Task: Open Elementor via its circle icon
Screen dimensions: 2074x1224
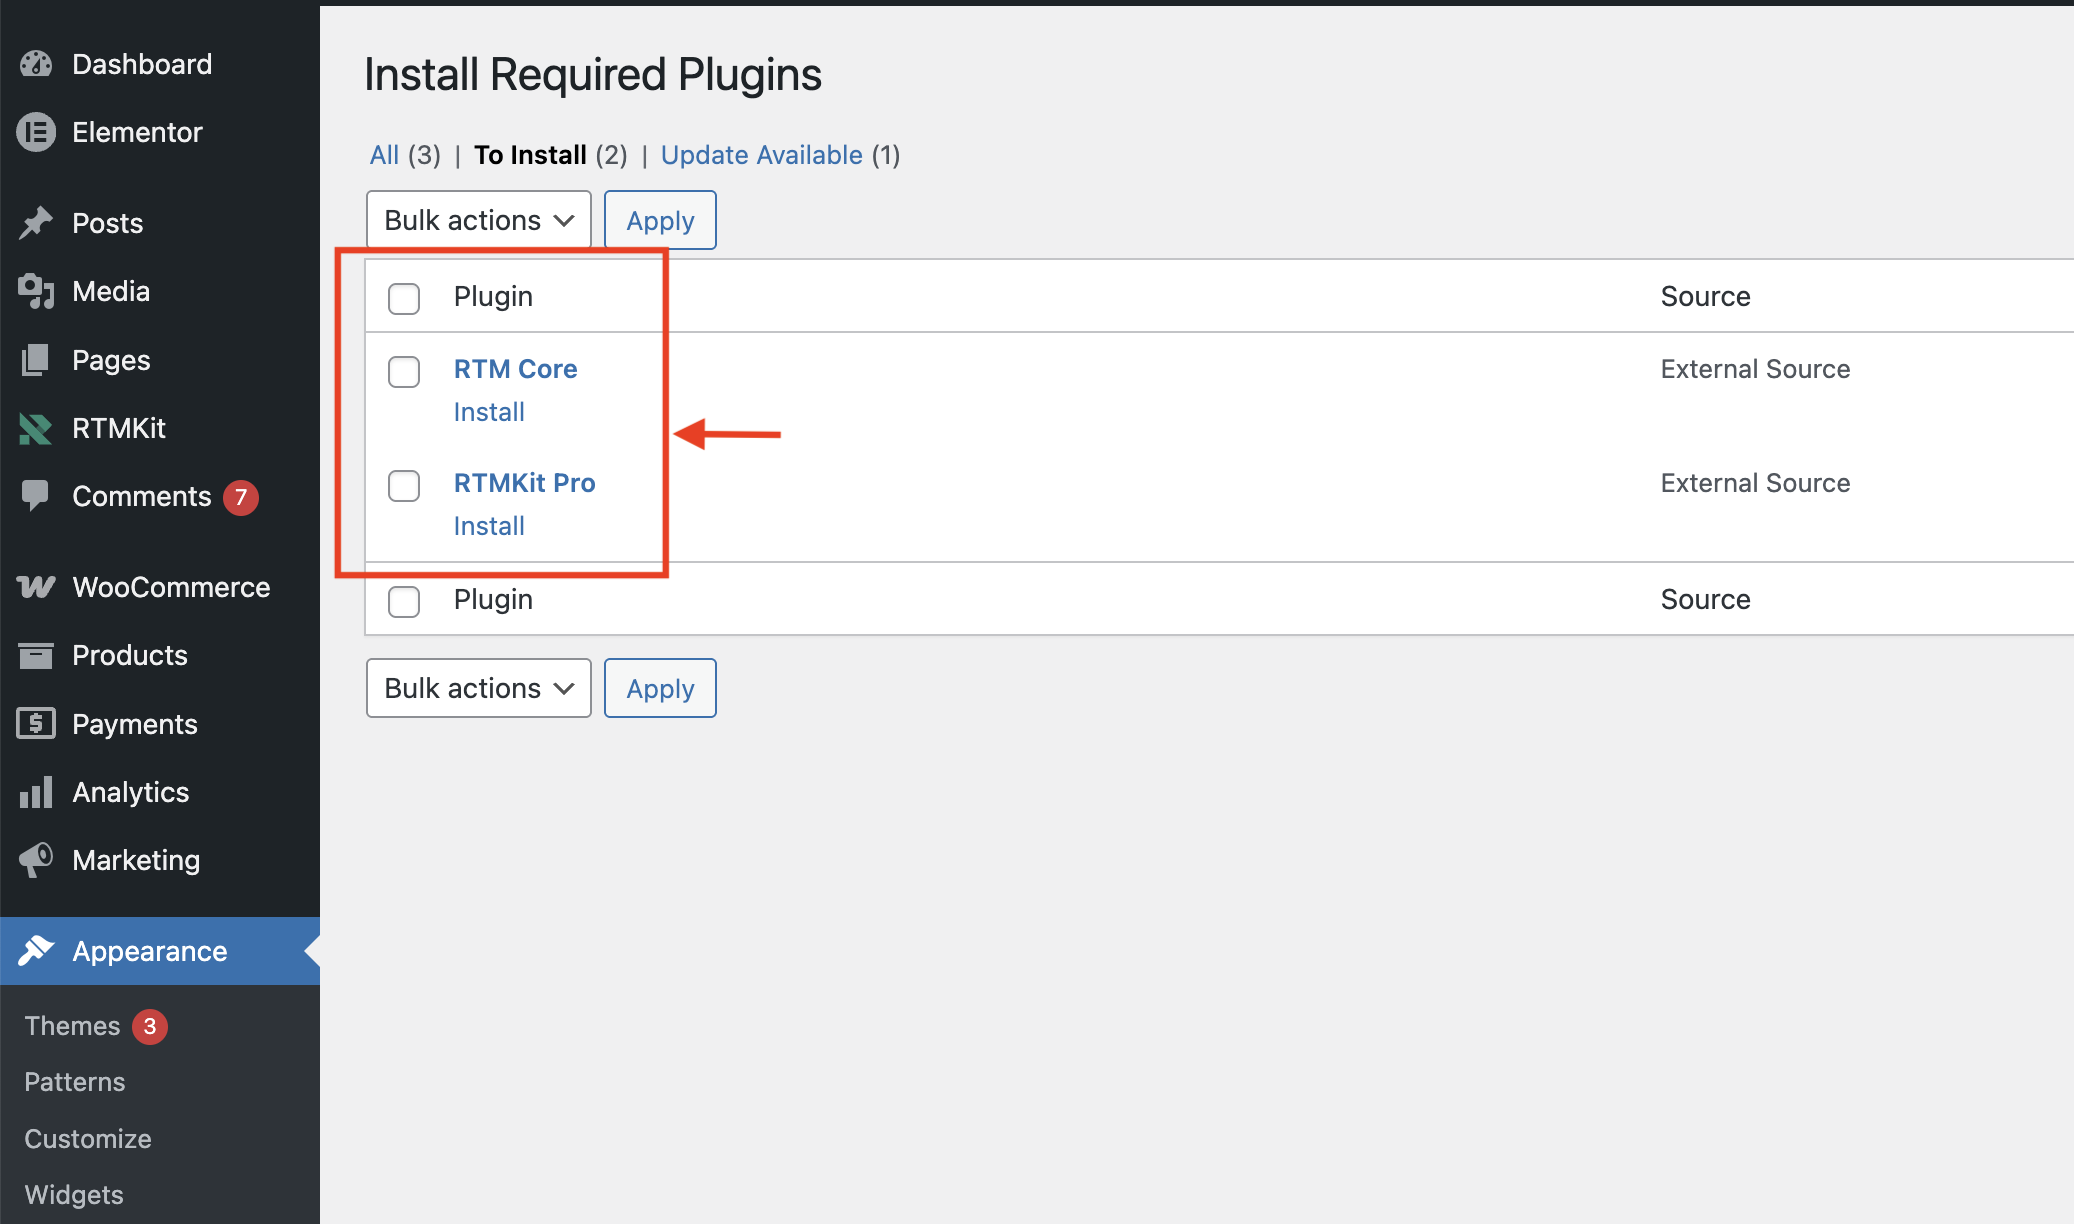Action: pyautogui.click(x=36, y=132)
